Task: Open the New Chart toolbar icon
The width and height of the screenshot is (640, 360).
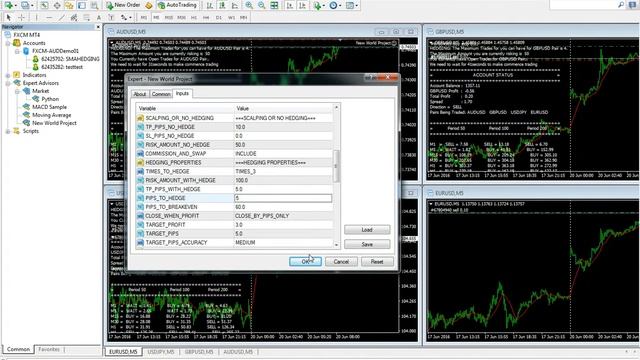Action: tap(9, 5)
